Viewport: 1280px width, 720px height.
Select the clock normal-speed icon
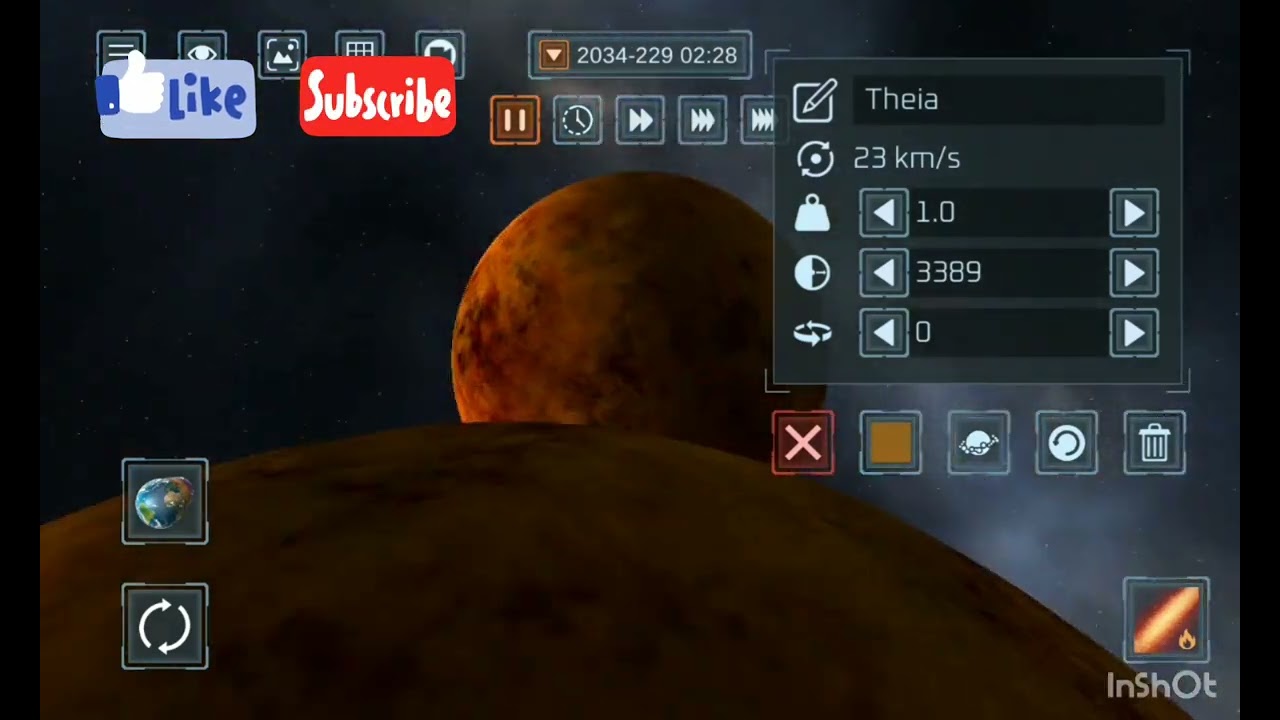point(577,121)
